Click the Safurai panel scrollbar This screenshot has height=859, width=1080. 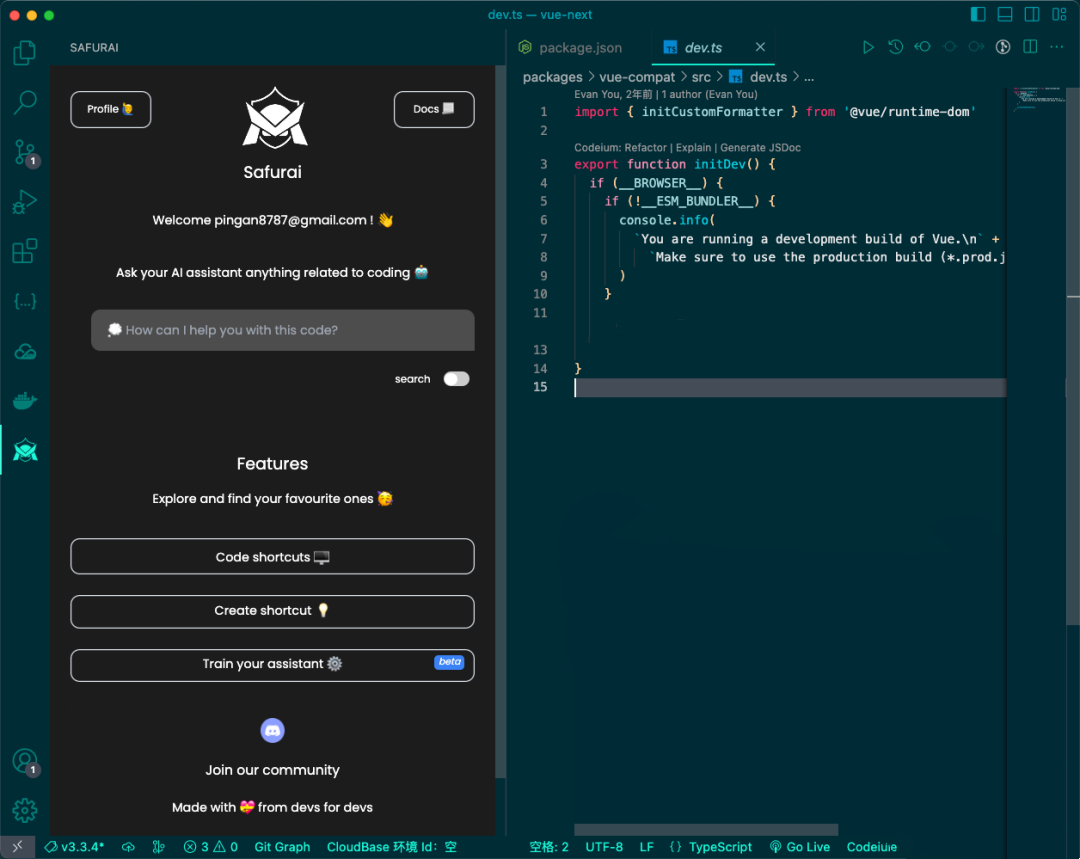[x=500, y=422]
